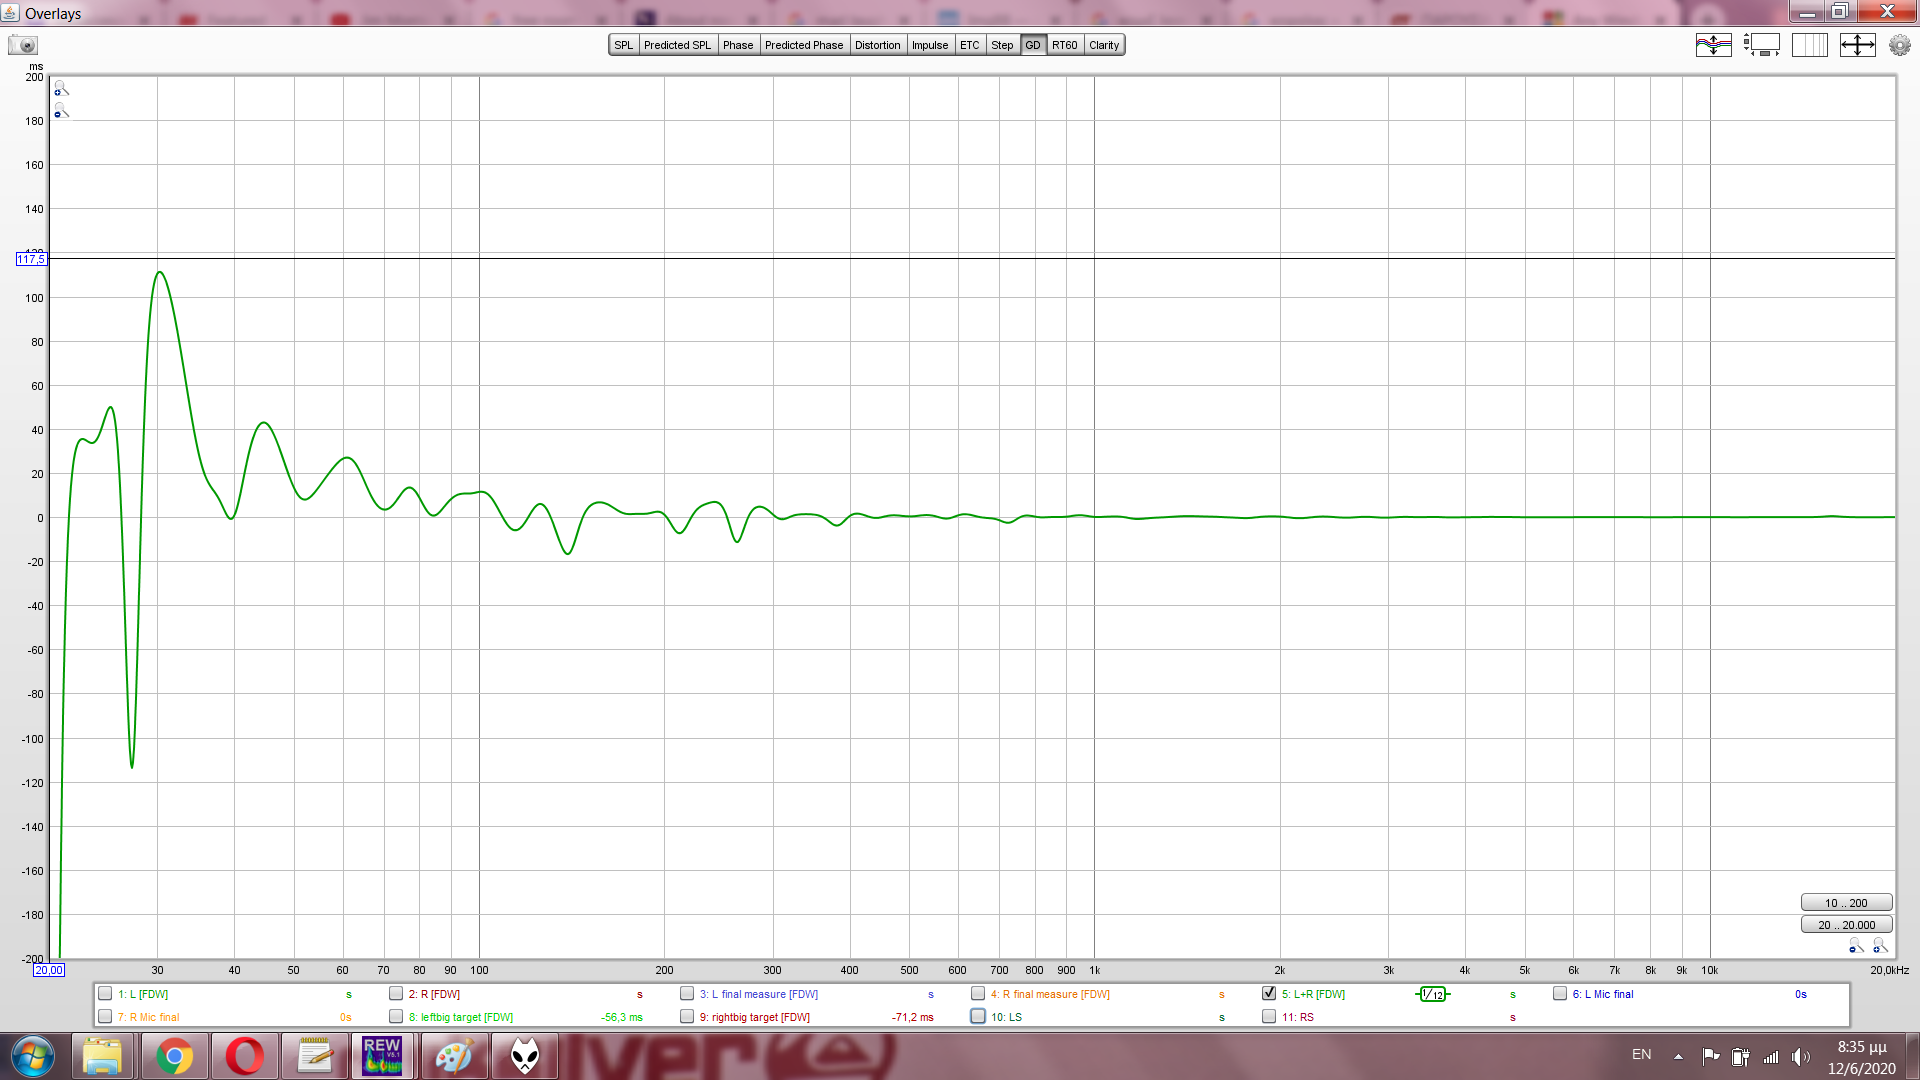Open the Paint palette taskbar icon
1920x1080 pixels.
pyautogui.click(x=454, y=1056)
